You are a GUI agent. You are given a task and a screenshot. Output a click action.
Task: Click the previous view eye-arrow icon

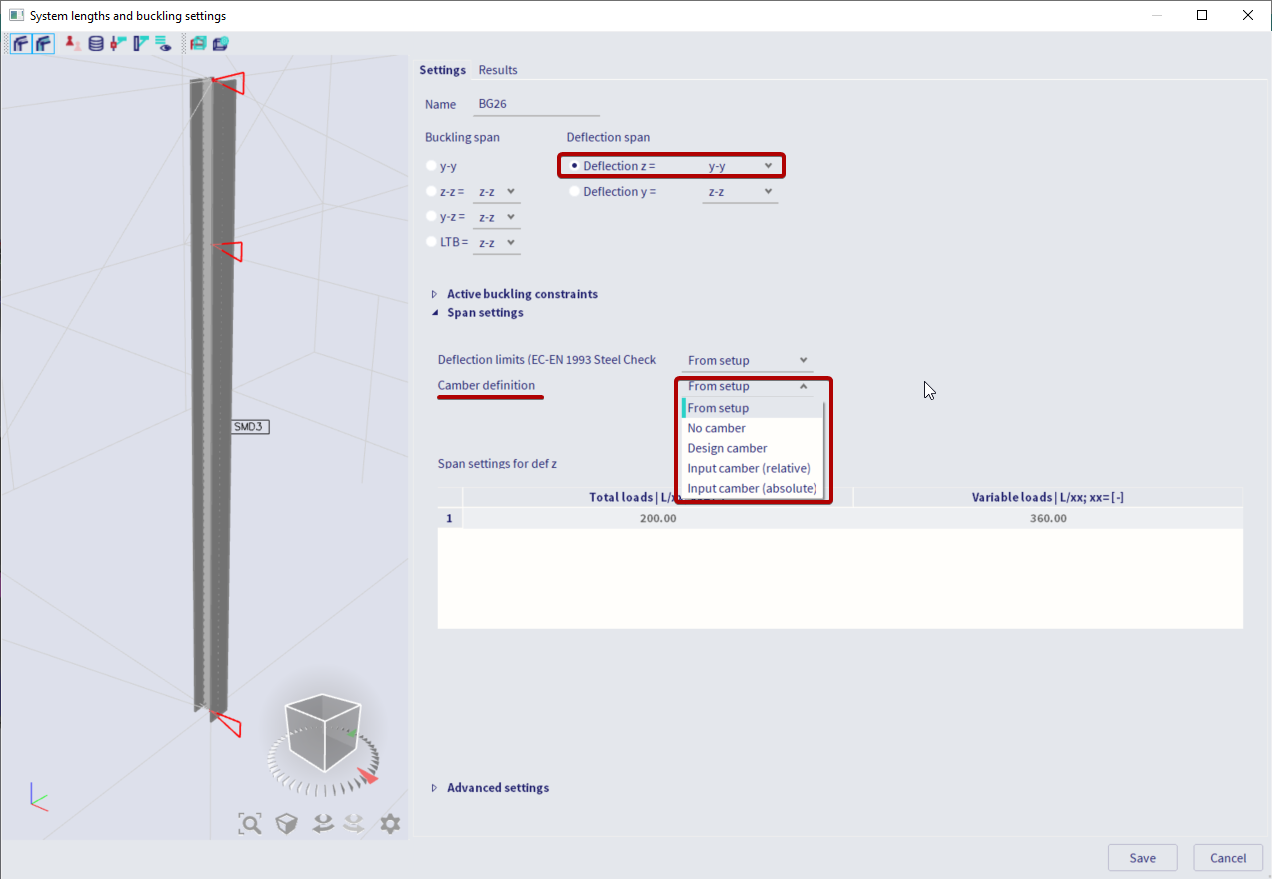[x=322, y=823]
